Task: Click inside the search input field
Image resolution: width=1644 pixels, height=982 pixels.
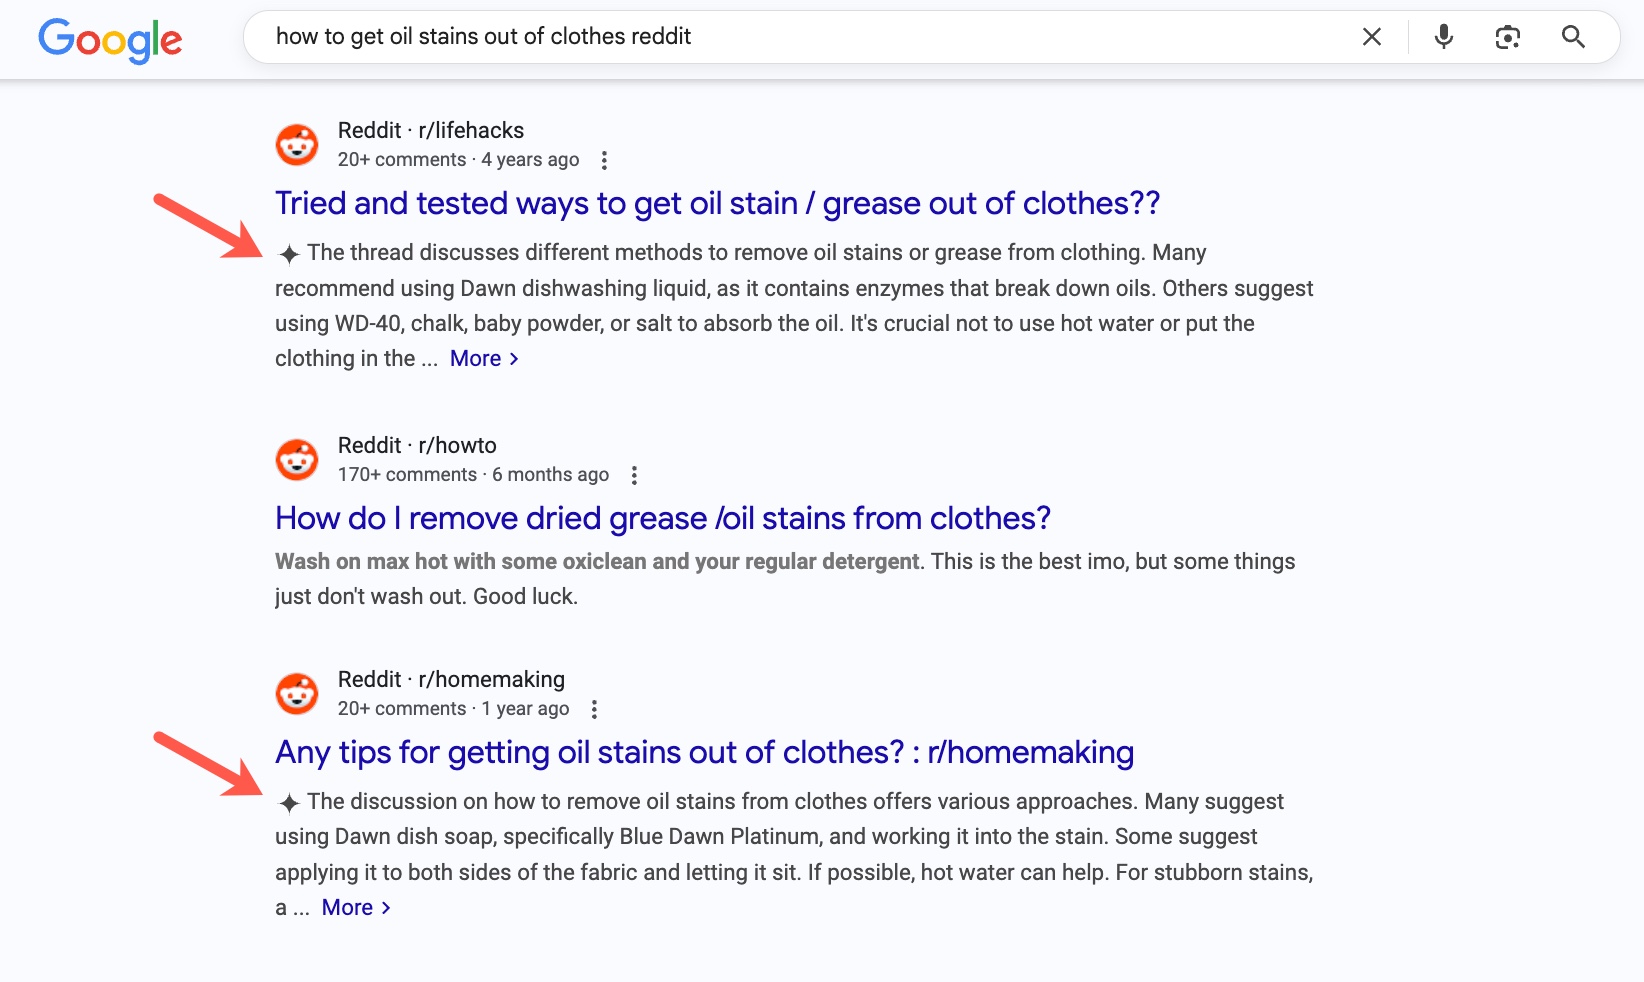Action: (700, 37)
